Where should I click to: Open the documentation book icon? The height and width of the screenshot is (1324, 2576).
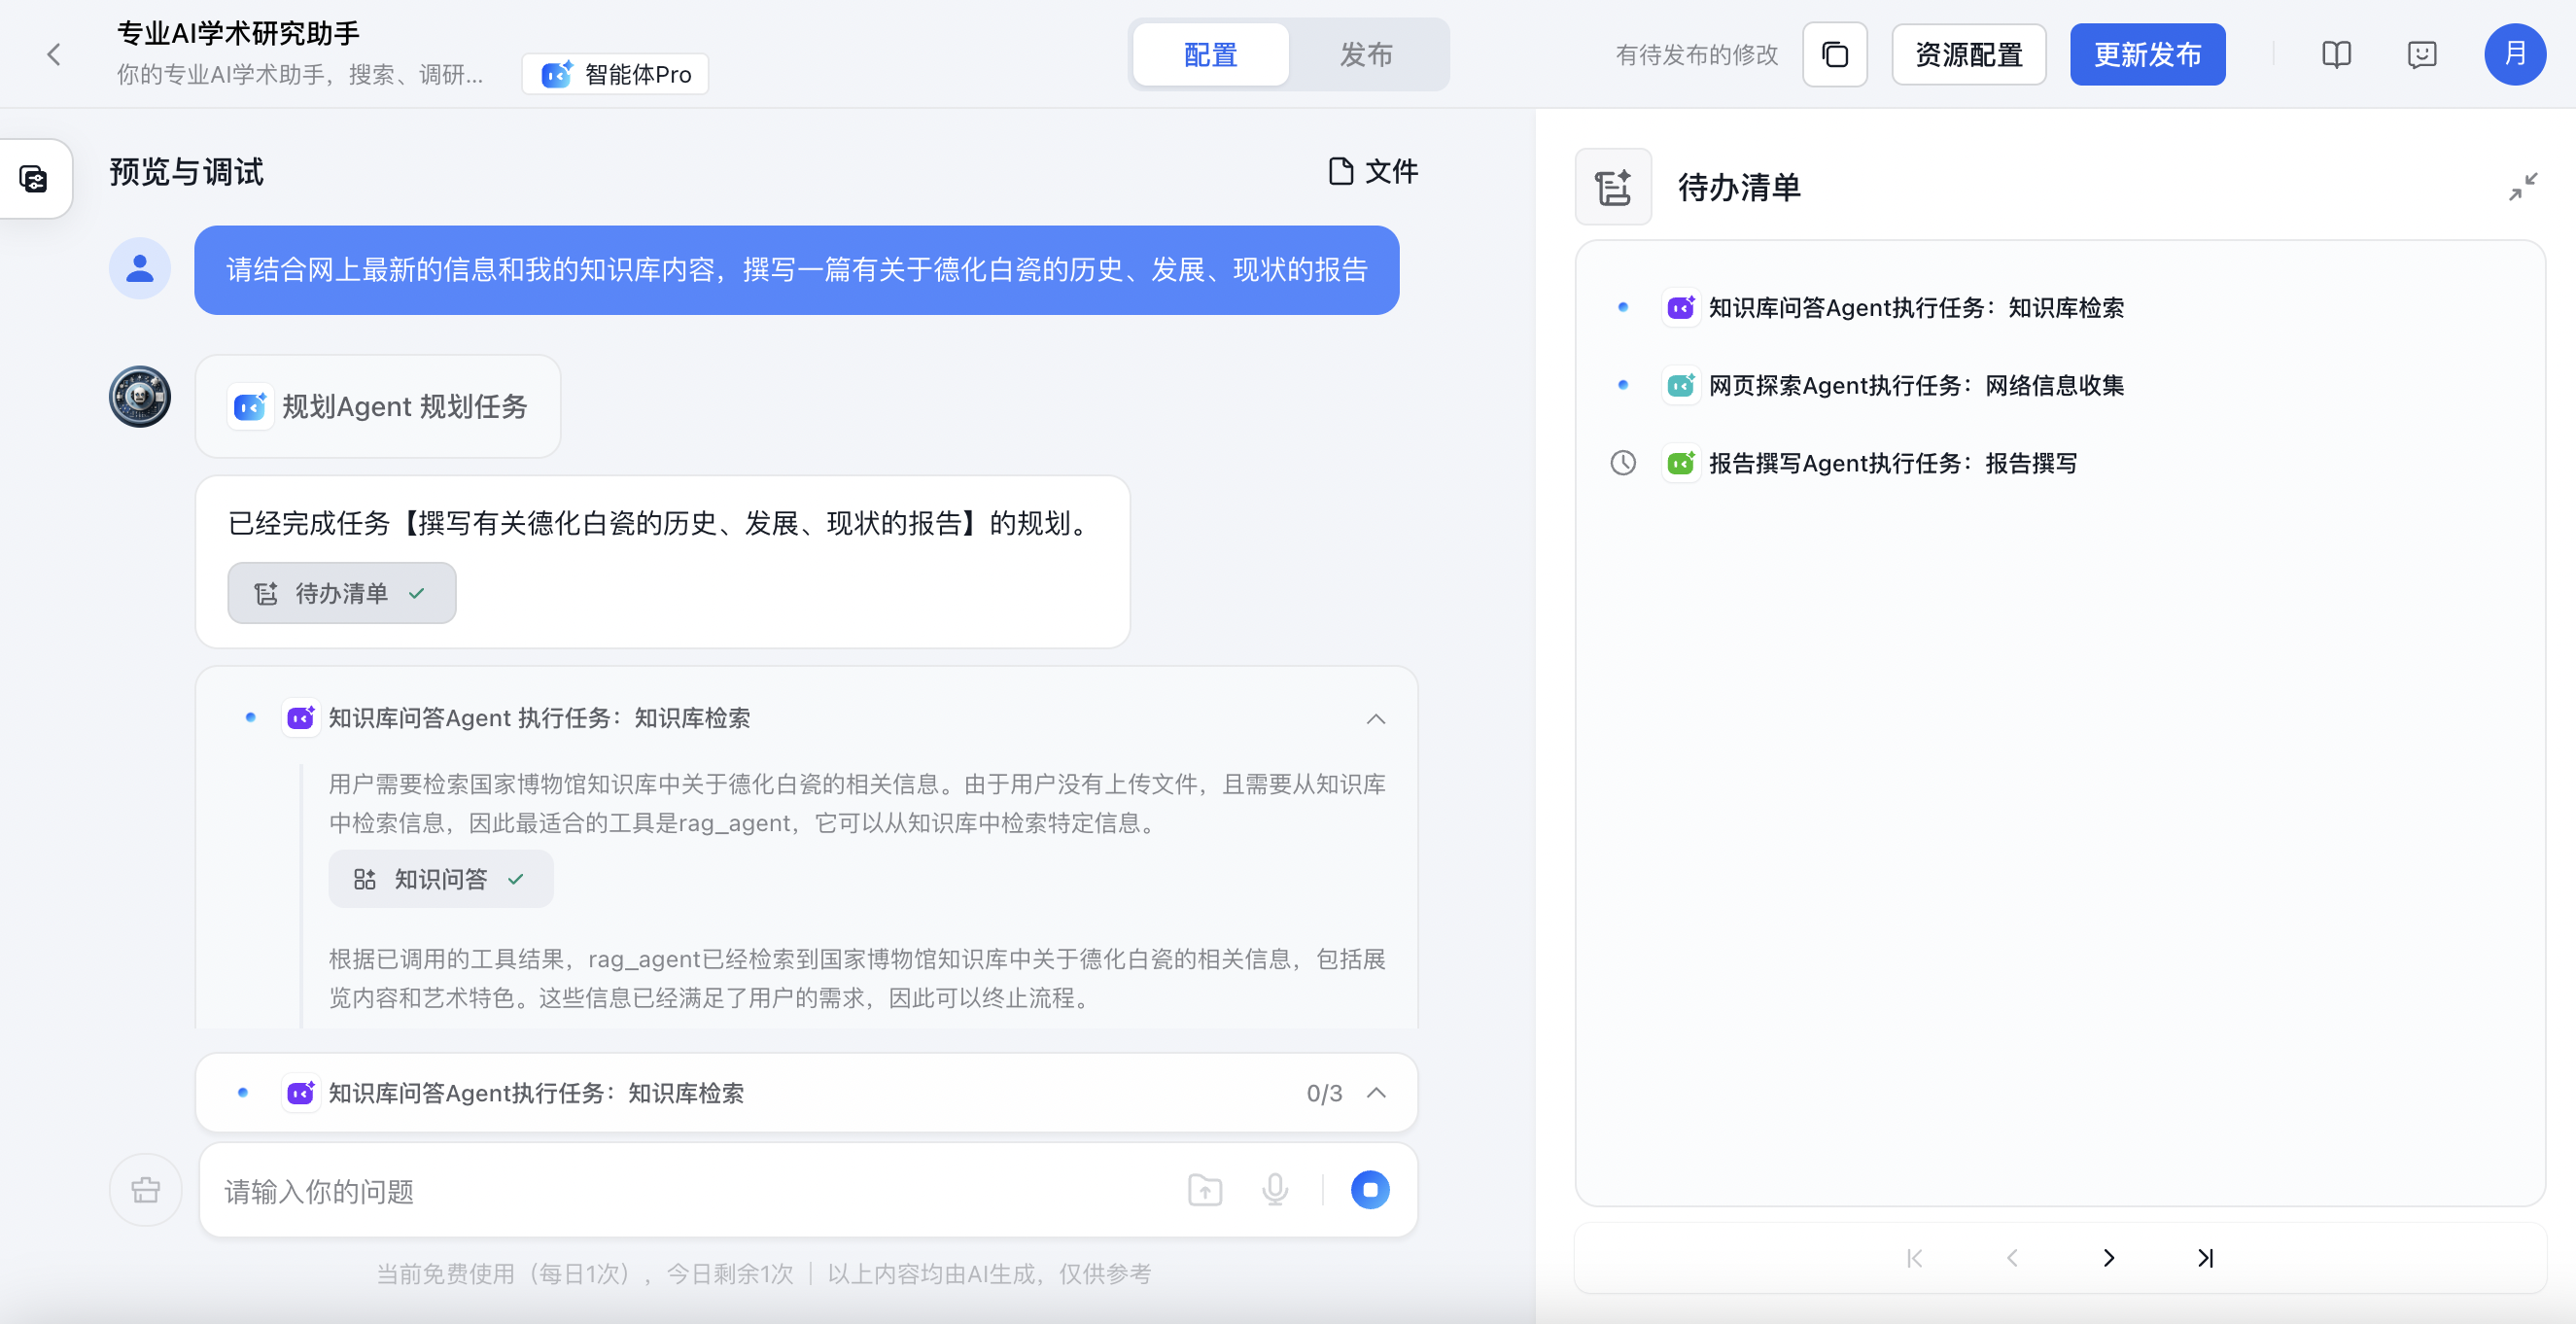coord(2336,54)
